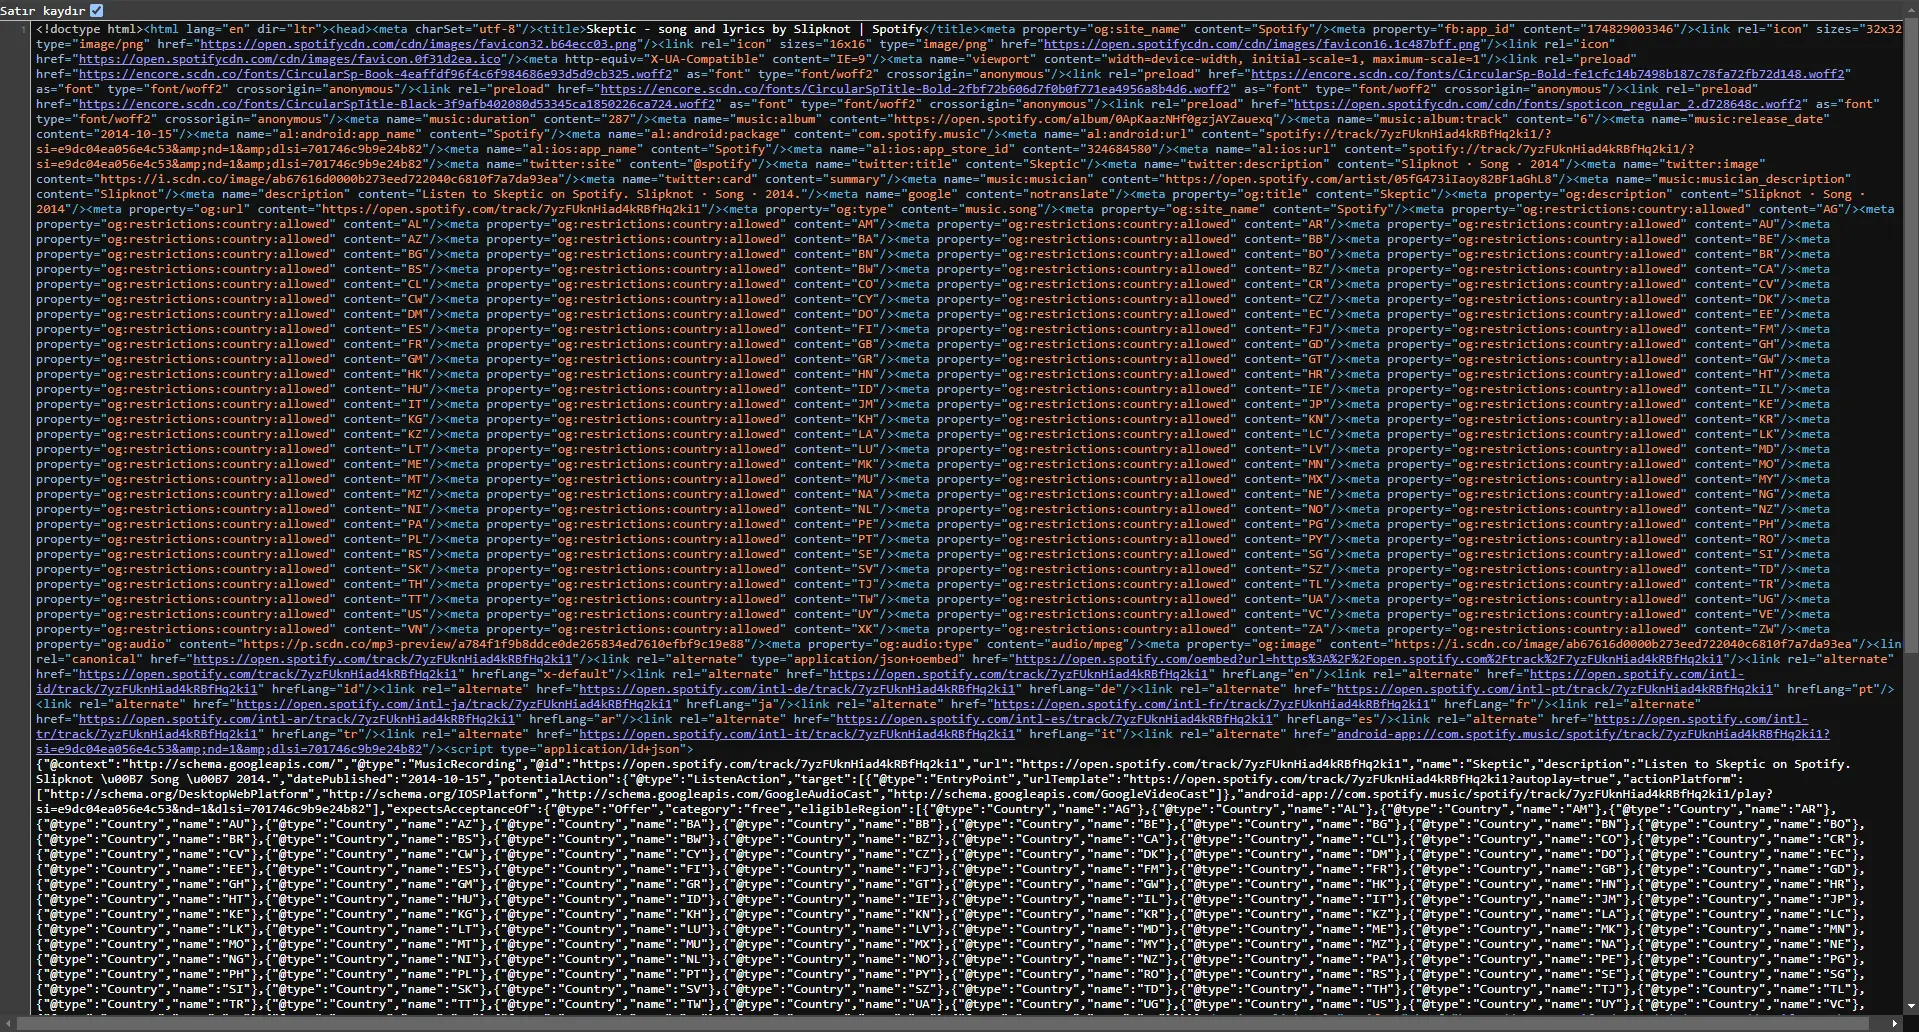The image size is (1919, 1032).
Task: Open the favicon.0f31d2ea.ico link
Action: (290, 59)
